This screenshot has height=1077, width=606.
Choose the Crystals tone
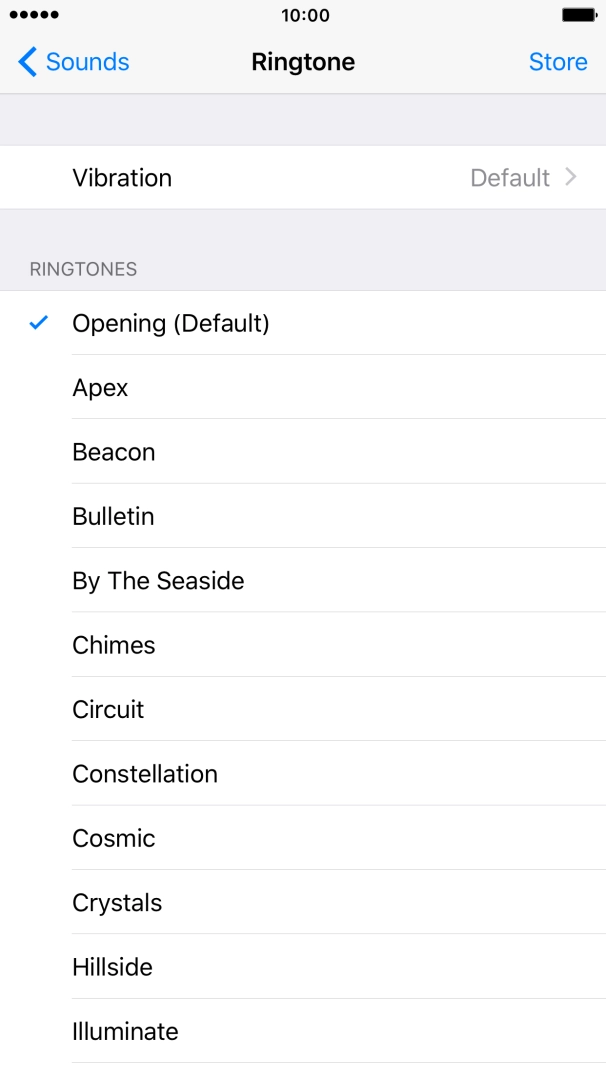click(117, 902)
